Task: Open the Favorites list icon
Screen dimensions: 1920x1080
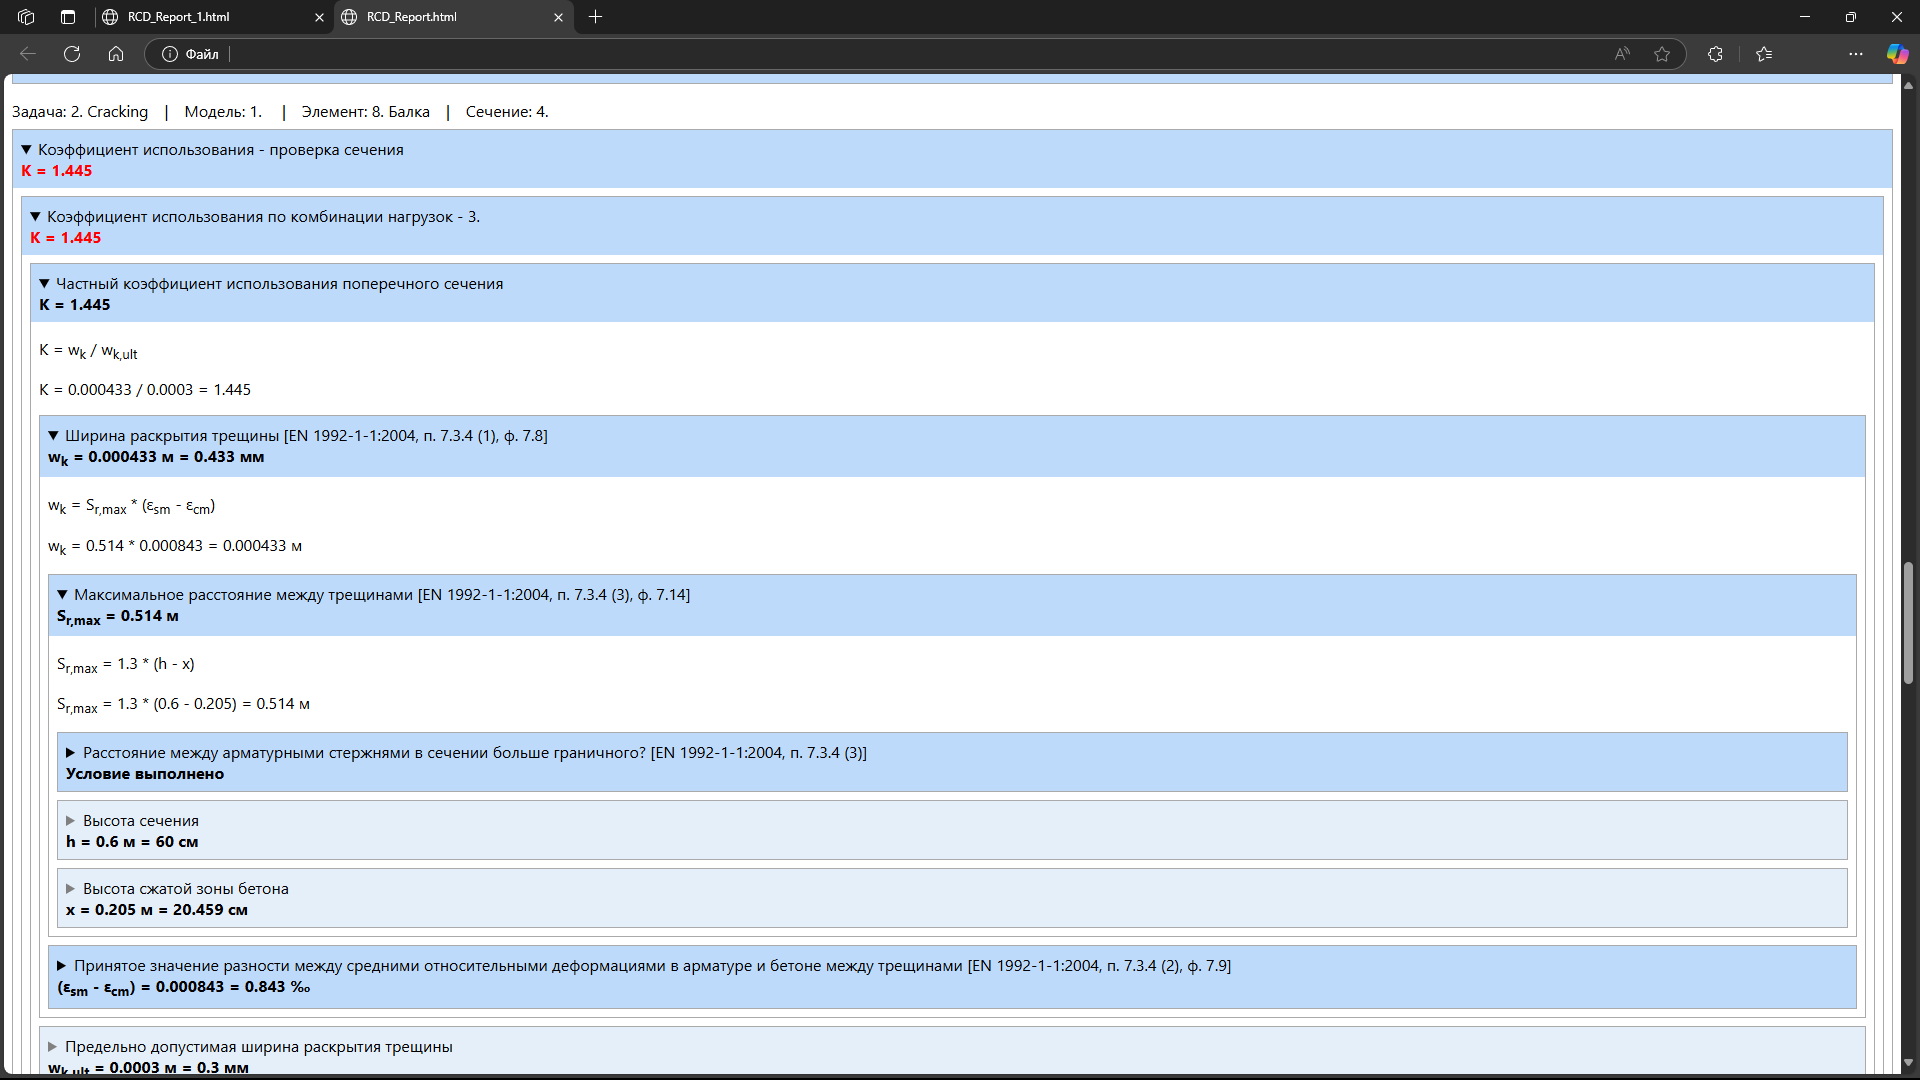Action: click(x=1764, y=54)
